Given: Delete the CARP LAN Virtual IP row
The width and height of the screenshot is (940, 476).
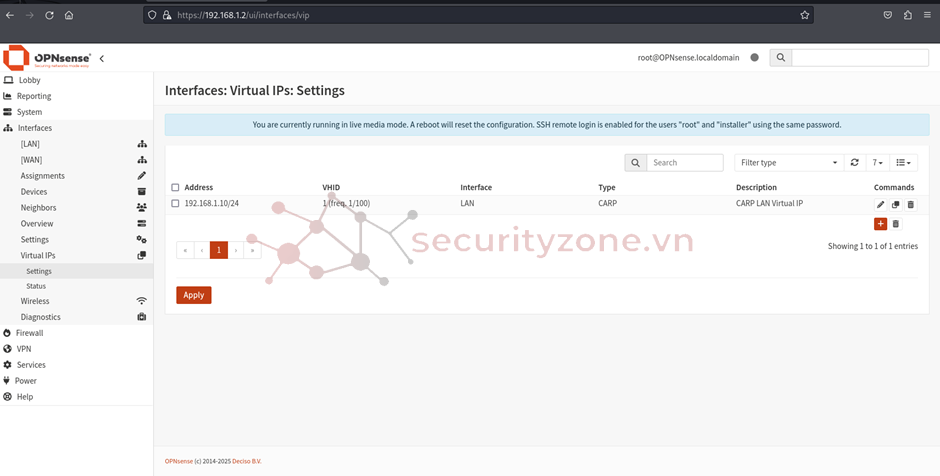Looking at the screenshot, I should click(x=911, y=204).
